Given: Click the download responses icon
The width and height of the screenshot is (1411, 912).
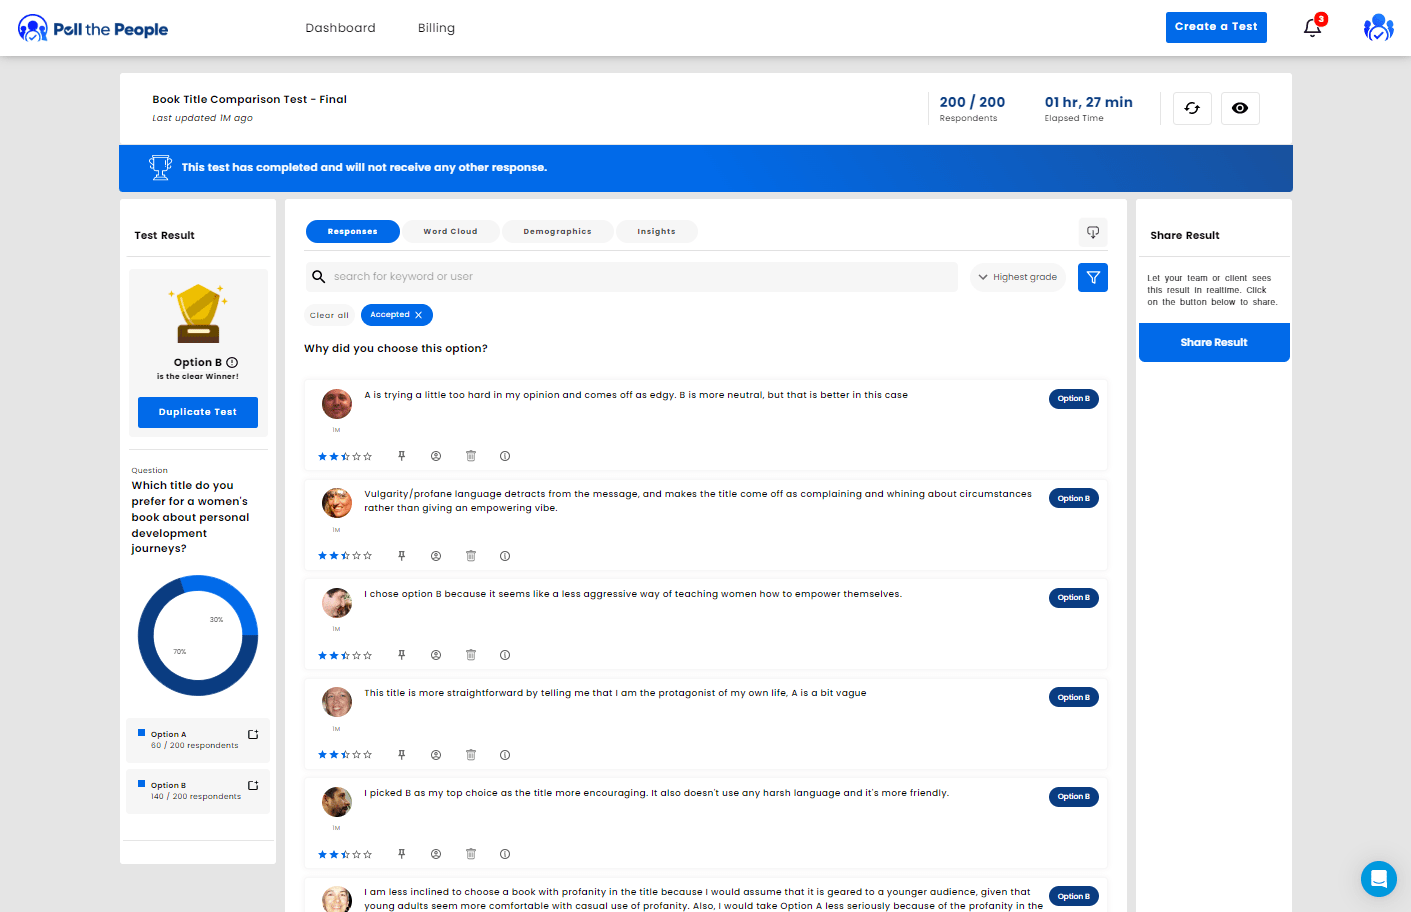Looking at the screenshot, I should (x=1093, y=232).
